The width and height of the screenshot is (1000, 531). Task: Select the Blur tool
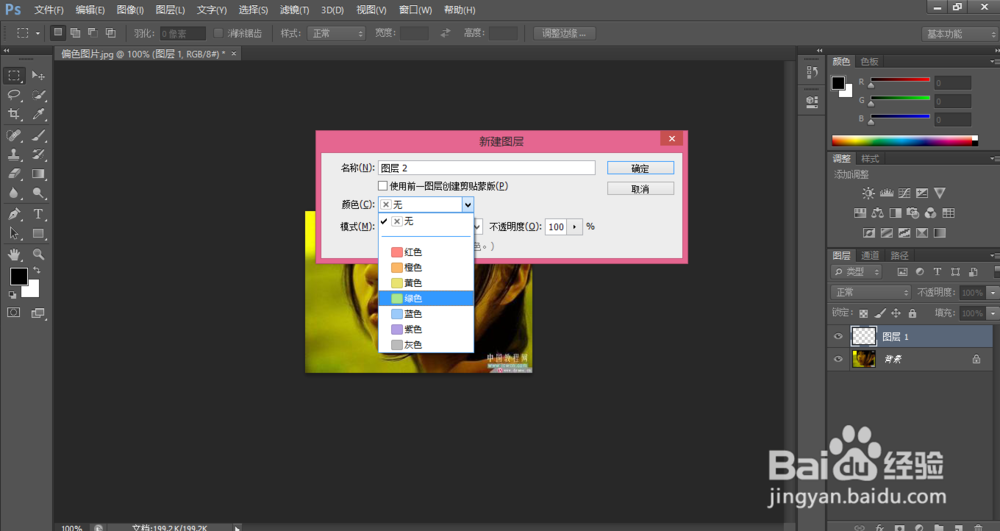coord(13,193)
